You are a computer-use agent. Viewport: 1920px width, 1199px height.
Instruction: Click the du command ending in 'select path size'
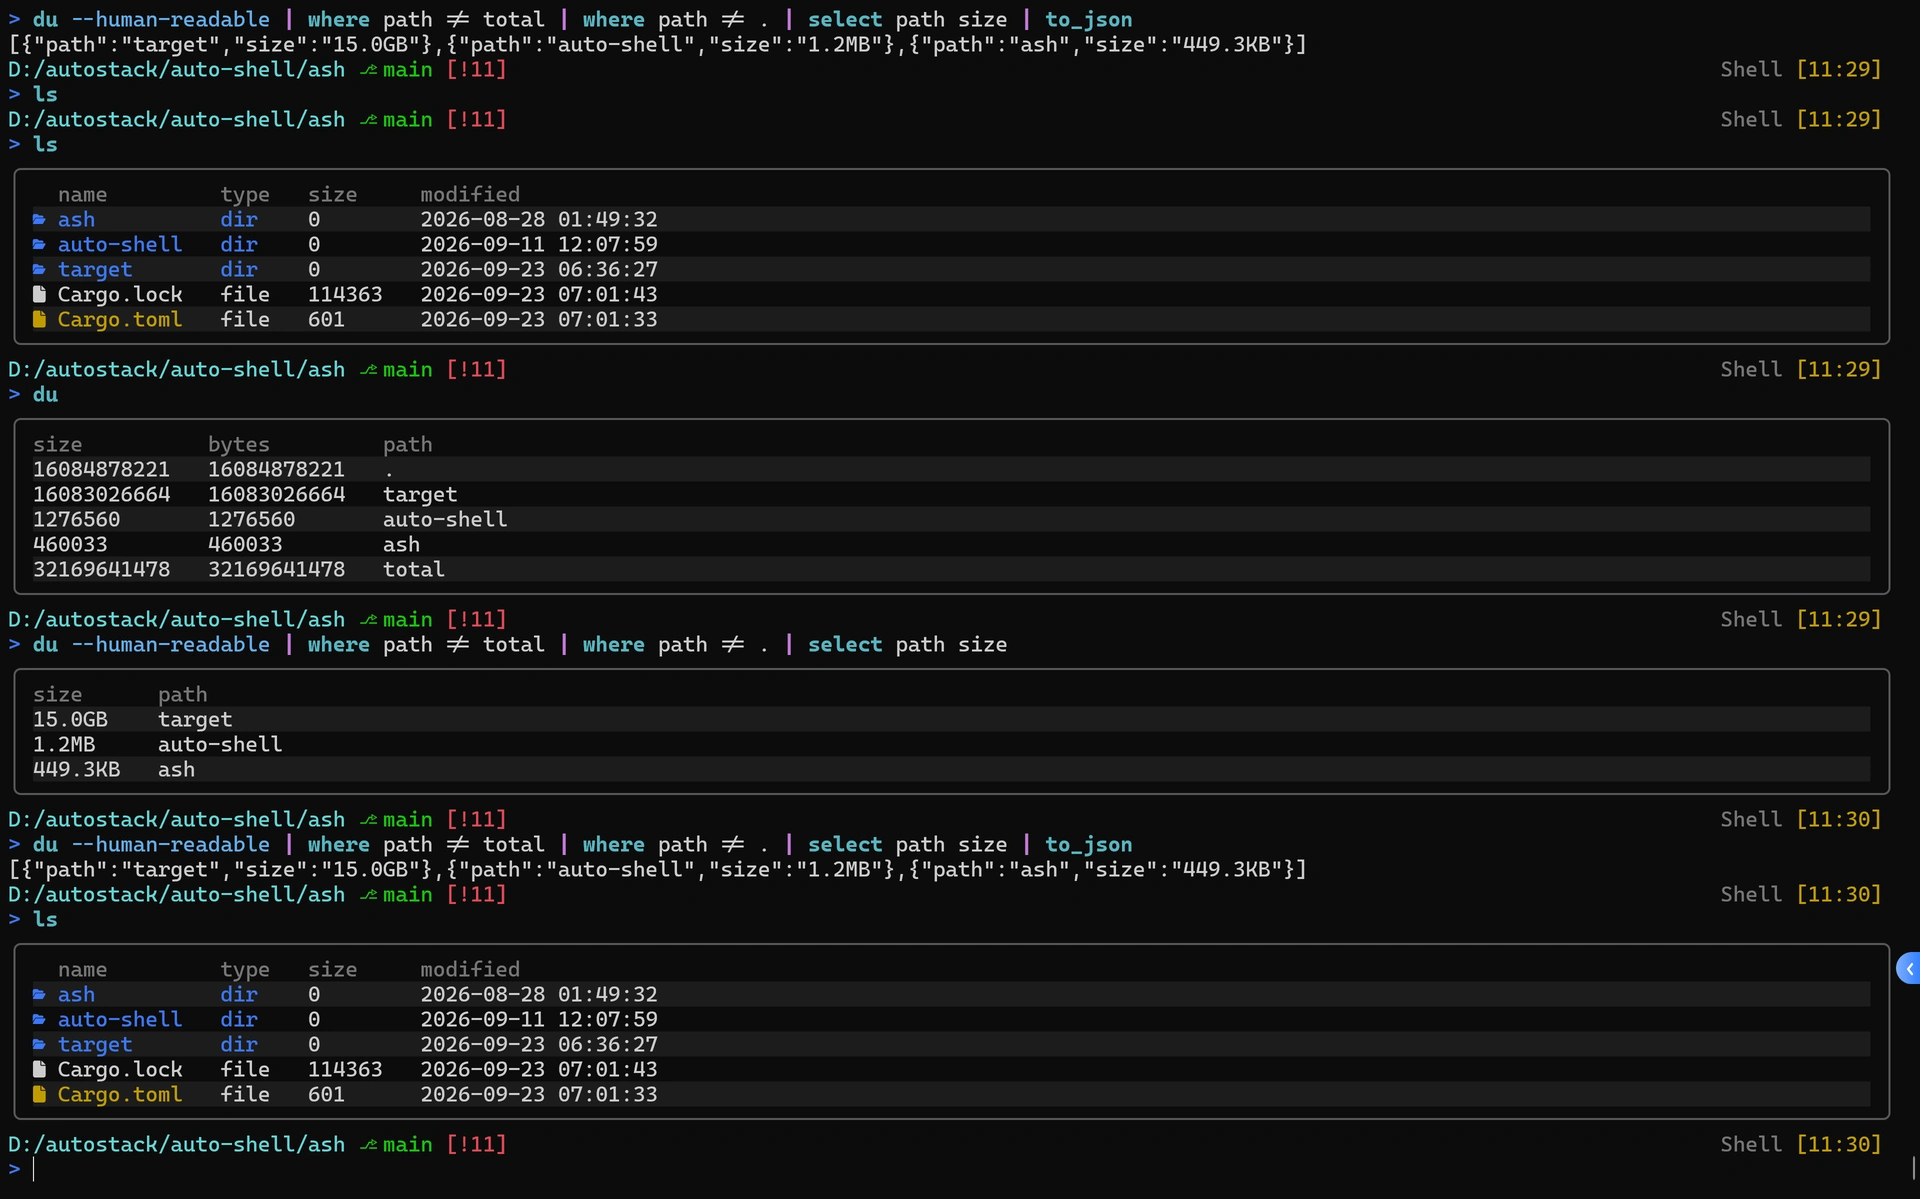point(520,644)
